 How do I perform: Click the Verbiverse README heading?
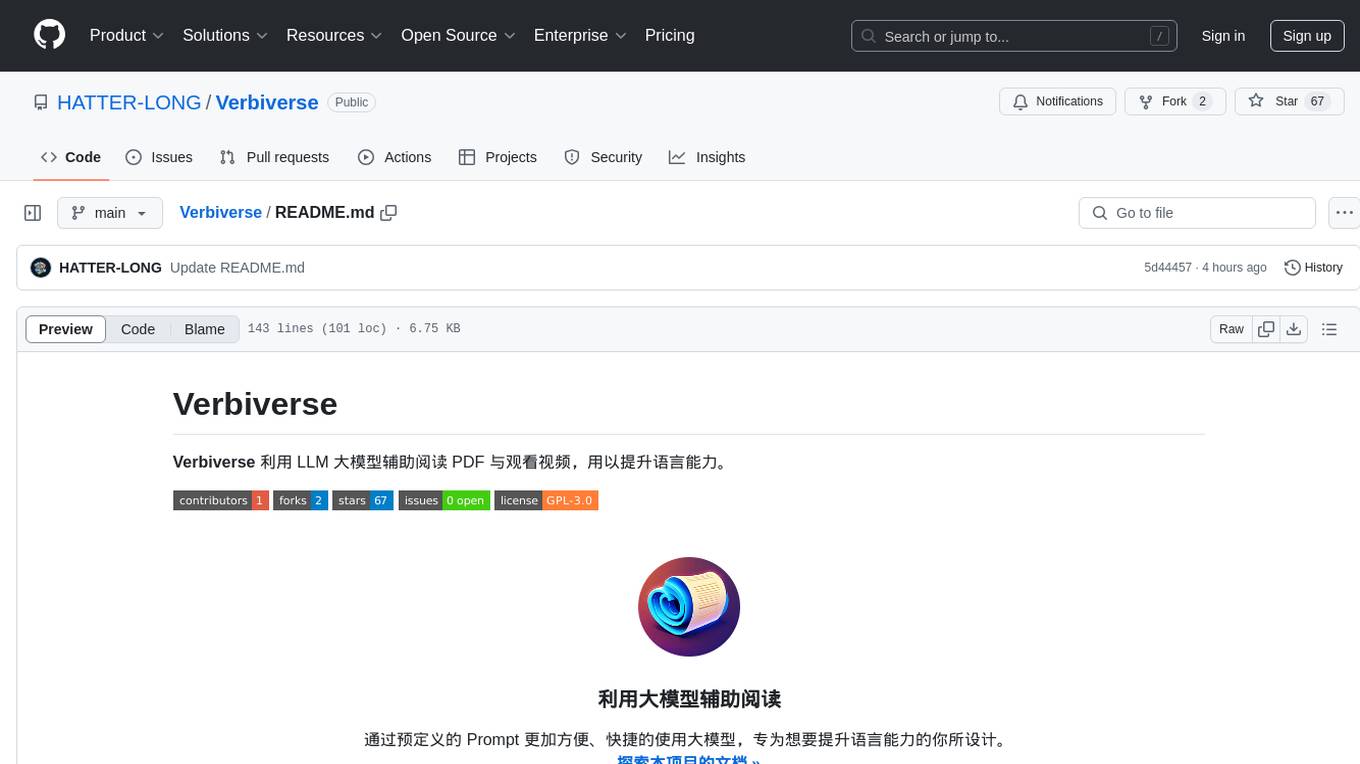click(255, 404)
